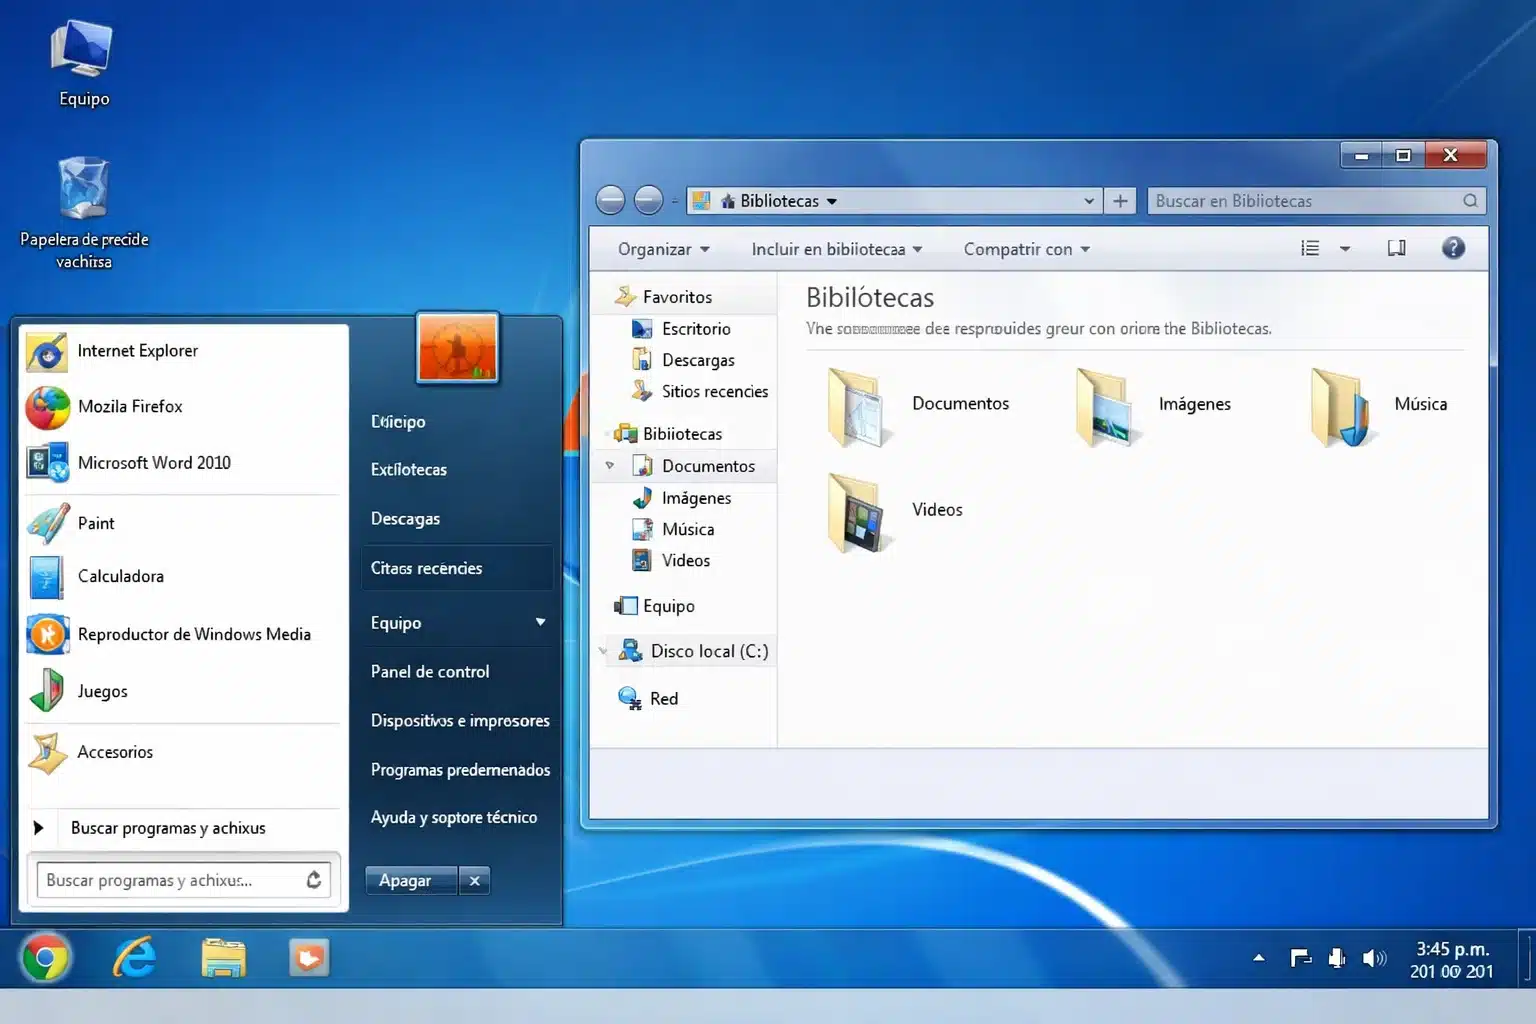Click the help question mark icon in Explorer

(x=1453, y=247)
